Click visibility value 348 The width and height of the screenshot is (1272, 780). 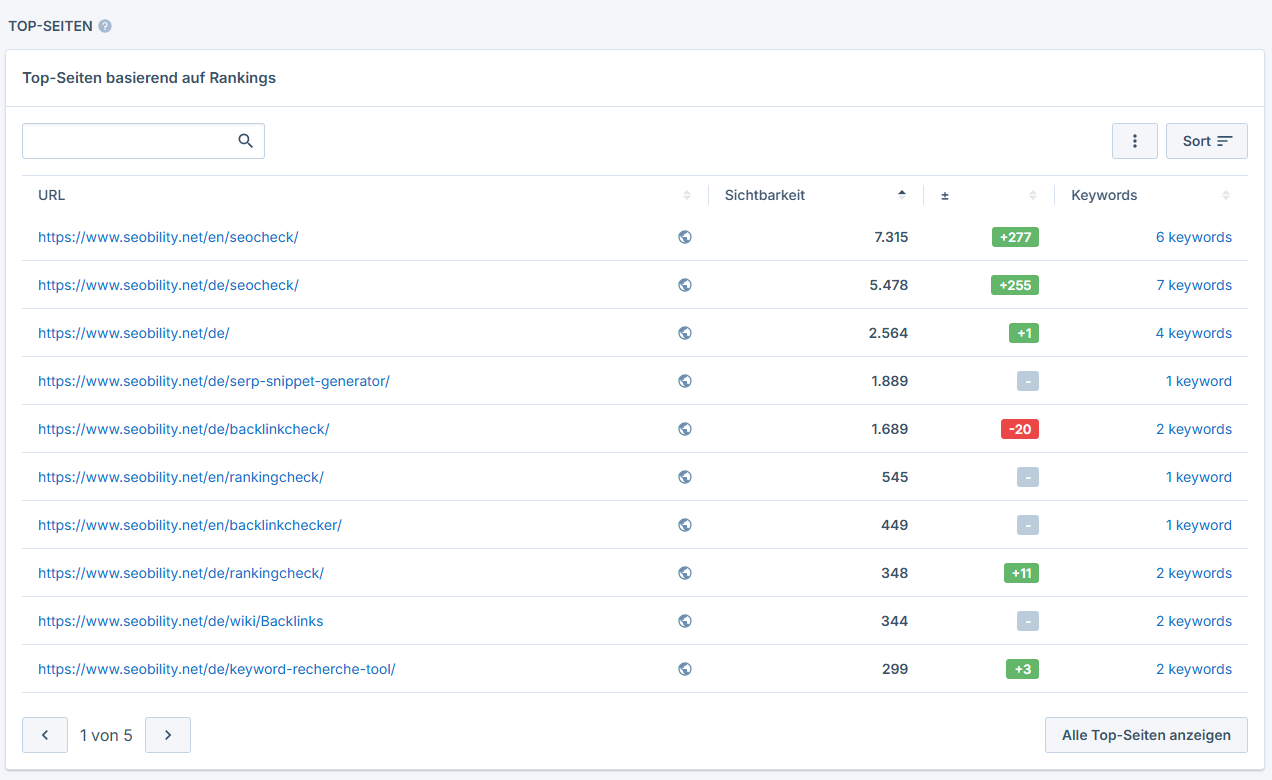point(895,573)
